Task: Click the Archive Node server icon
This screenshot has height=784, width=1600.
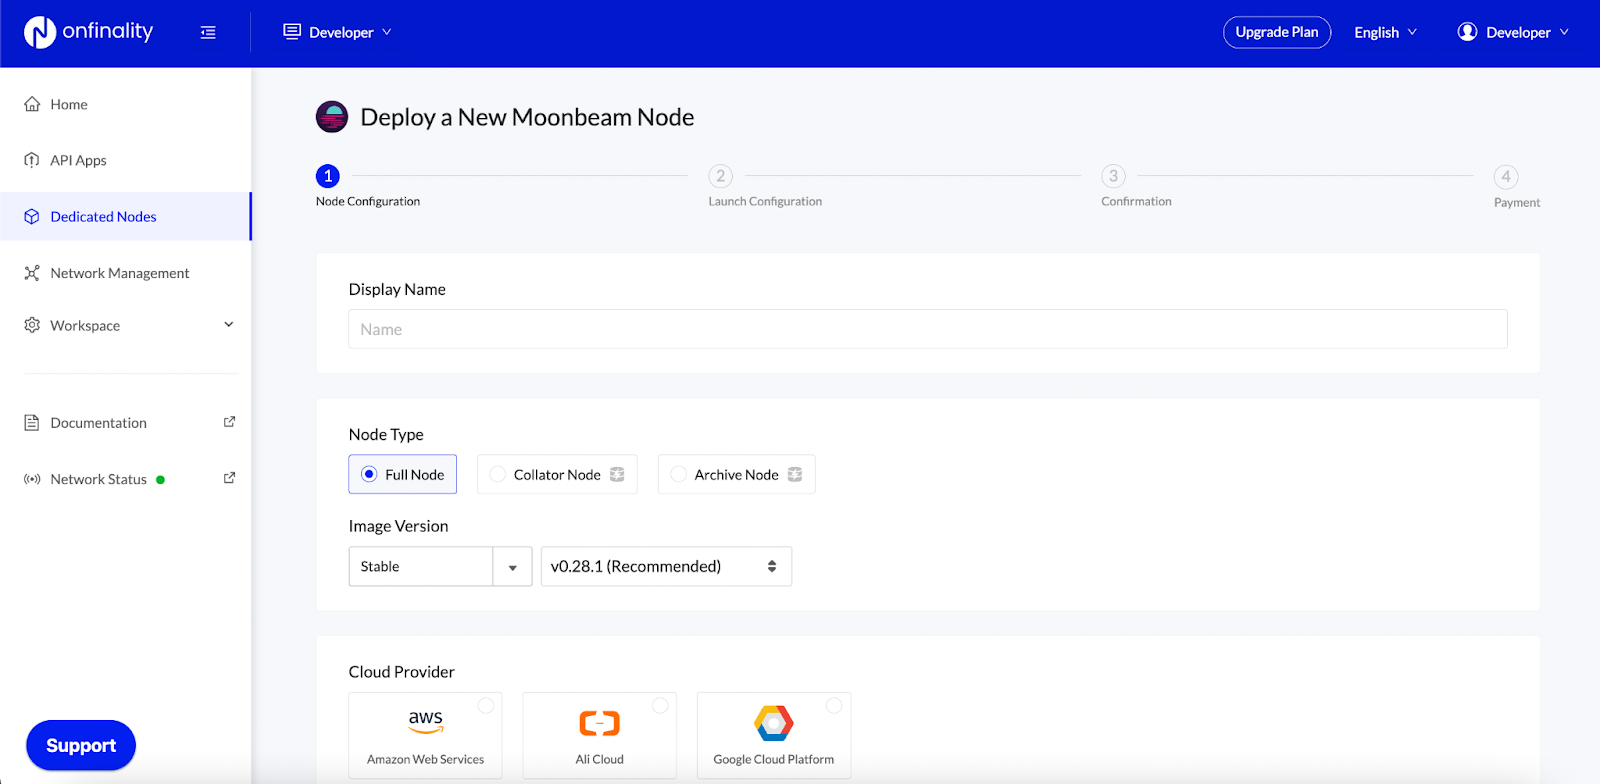Action: click(x=795, y=474)
